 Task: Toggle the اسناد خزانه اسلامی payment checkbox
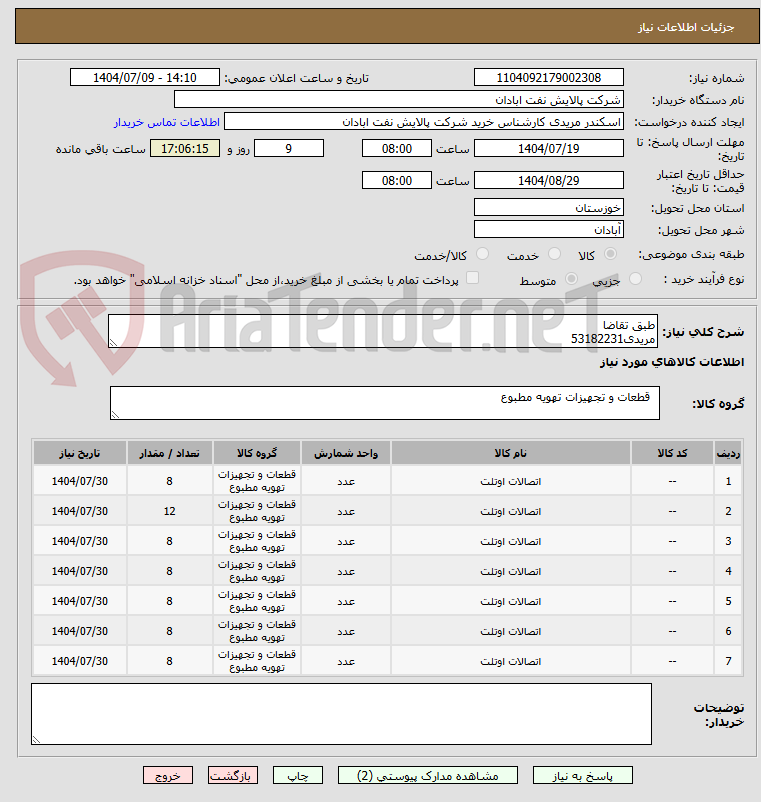click(473, 278)
